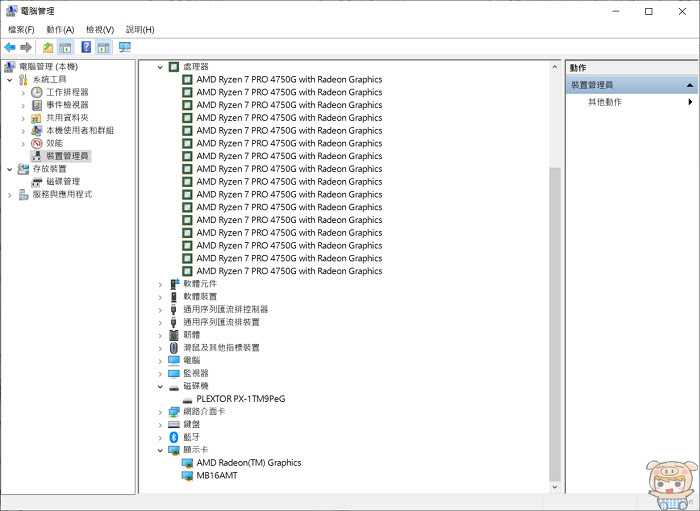Click the Up one level folder icon

48,47
